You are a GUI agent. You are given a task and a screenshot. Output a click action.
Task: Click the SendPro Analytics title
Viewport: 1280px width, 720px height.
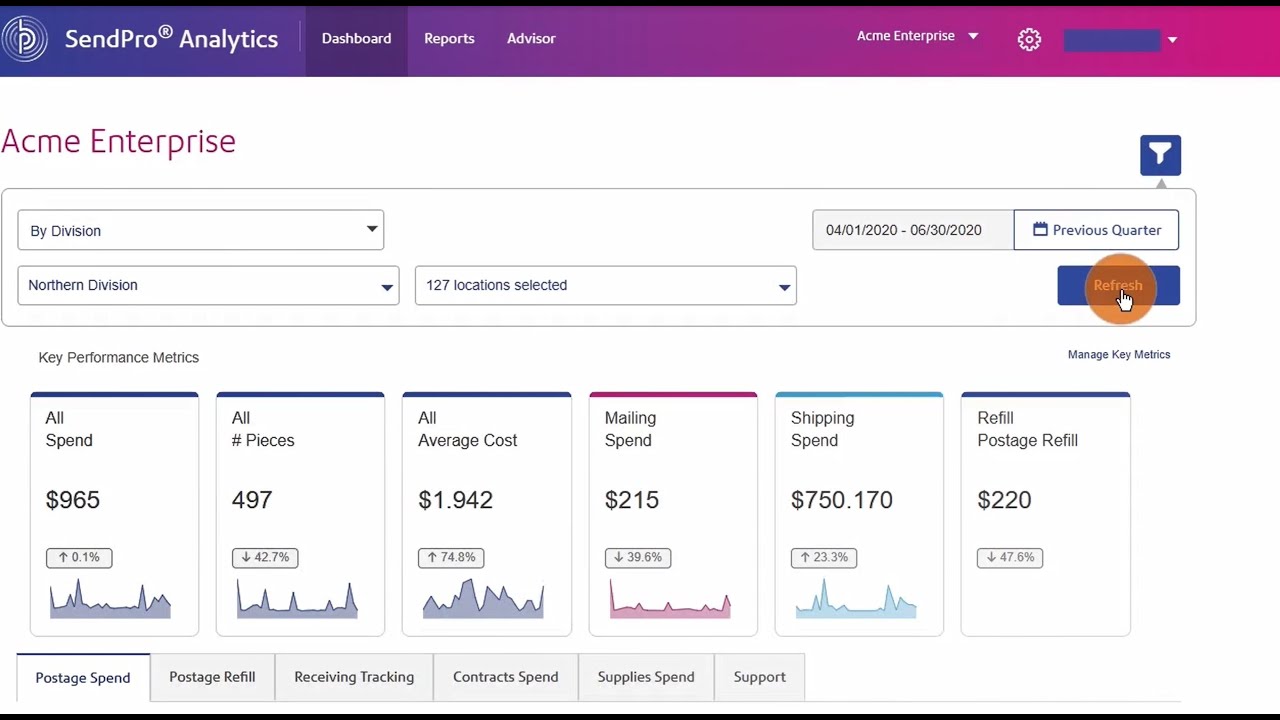tap(171, 38)
